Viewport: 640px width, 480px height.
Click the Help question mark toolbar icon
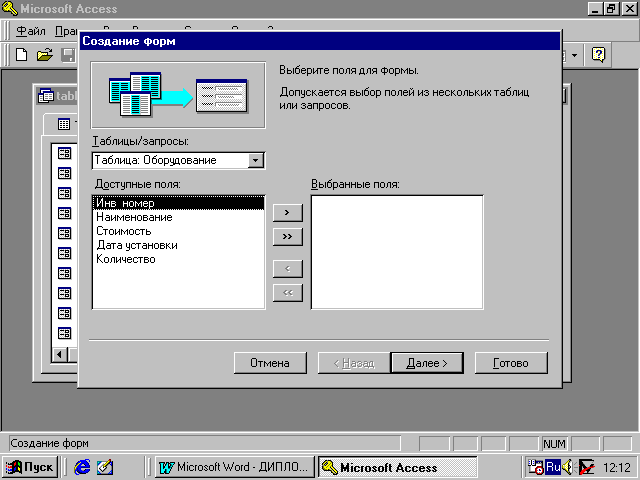click(x=598, y=54)
